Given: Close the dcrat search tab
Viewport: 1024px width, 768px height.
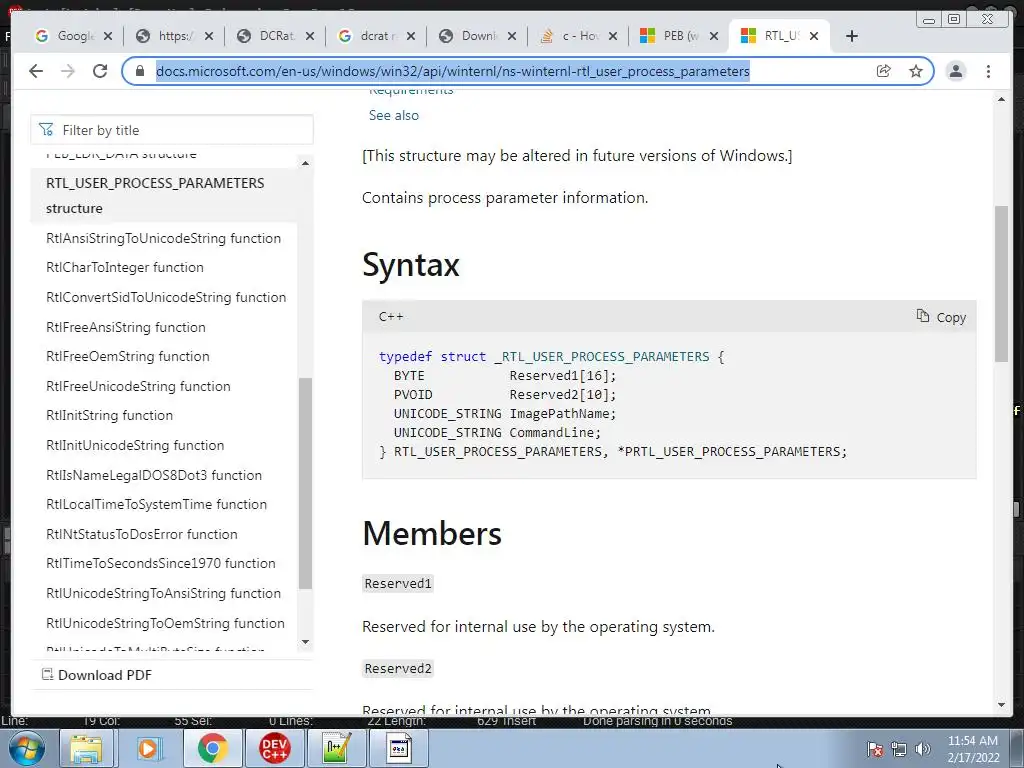Looking at the screenshot, I should point(410,36).
